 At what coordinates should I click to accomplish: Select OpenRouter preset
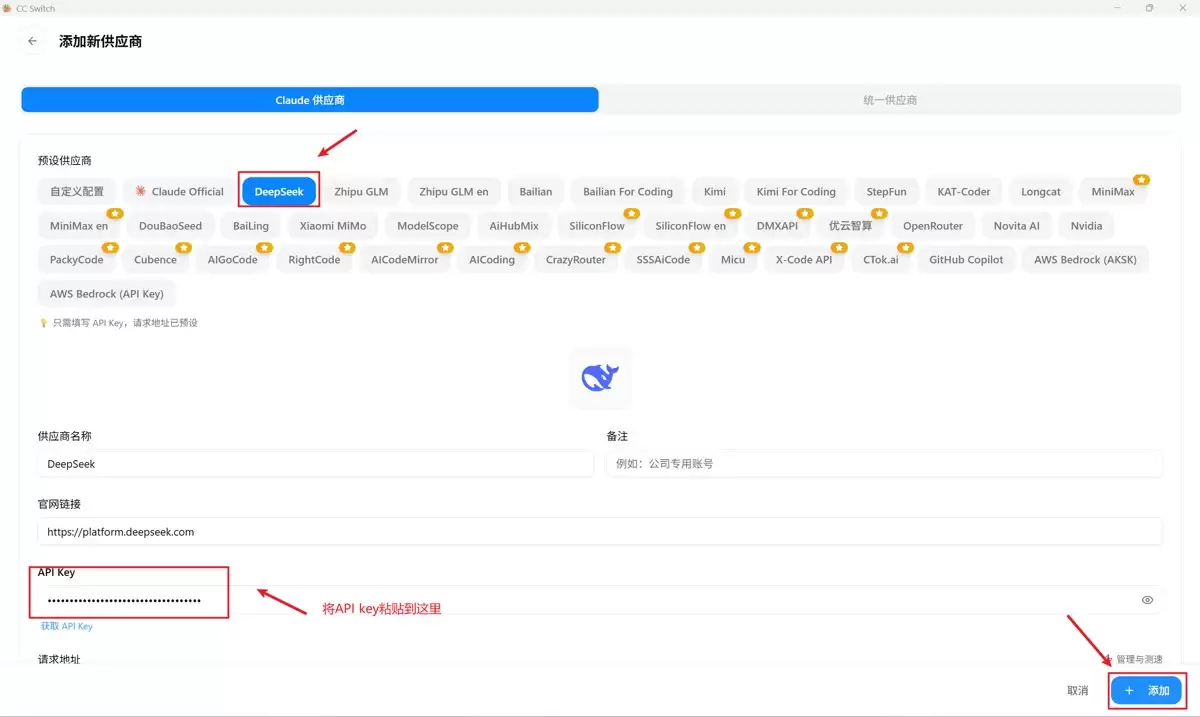point(933,226)
